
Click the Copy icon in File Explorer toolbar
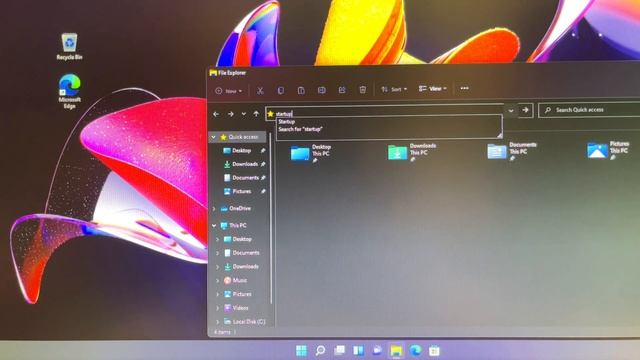pos(281,91)
